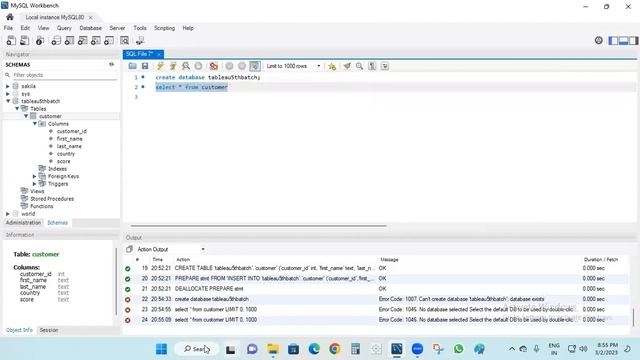Click the output panel copy icon
640x360 pixels.
[129, 249]
